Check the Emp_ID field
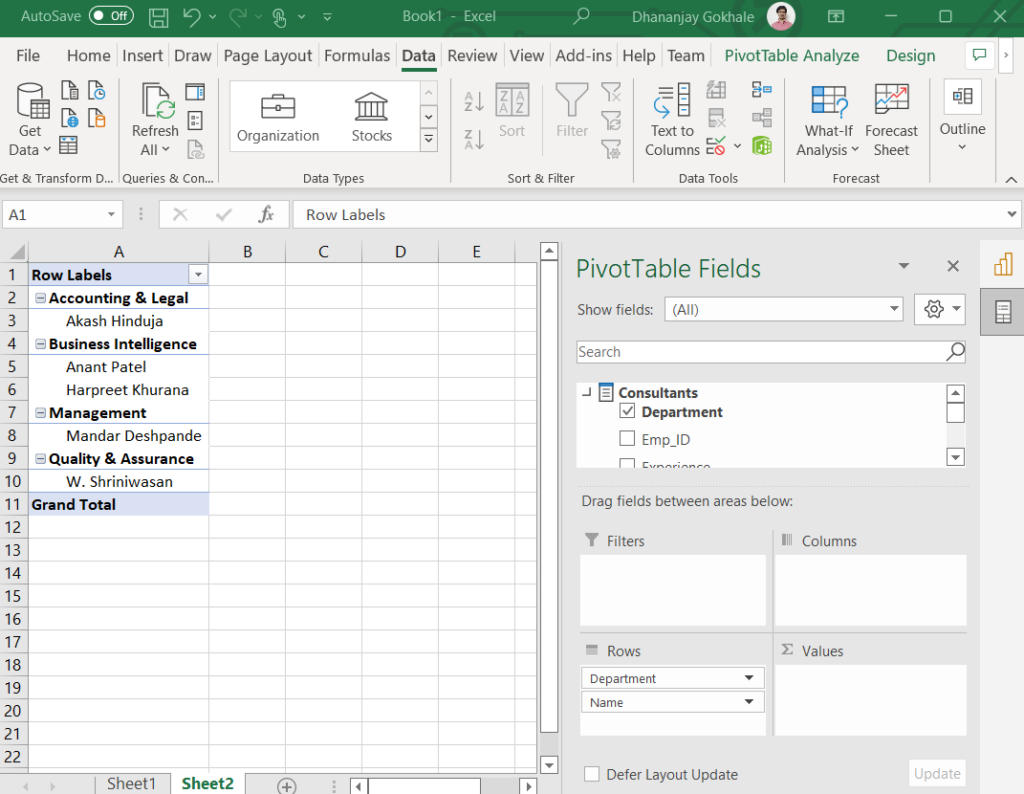Viewport: 1024px width, 794px height. tap(627, 438)
